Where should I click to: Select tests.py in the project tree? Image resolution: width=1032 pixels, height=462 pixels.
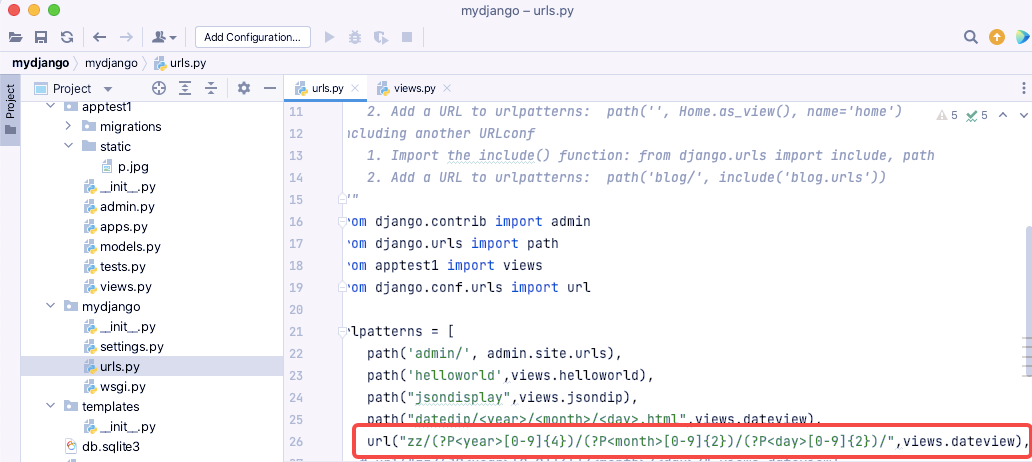click(x=115, y=267)
